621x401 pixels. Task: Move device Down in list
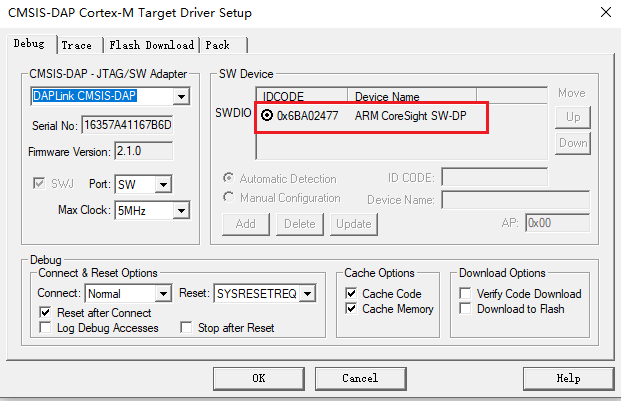coord(573,143)
